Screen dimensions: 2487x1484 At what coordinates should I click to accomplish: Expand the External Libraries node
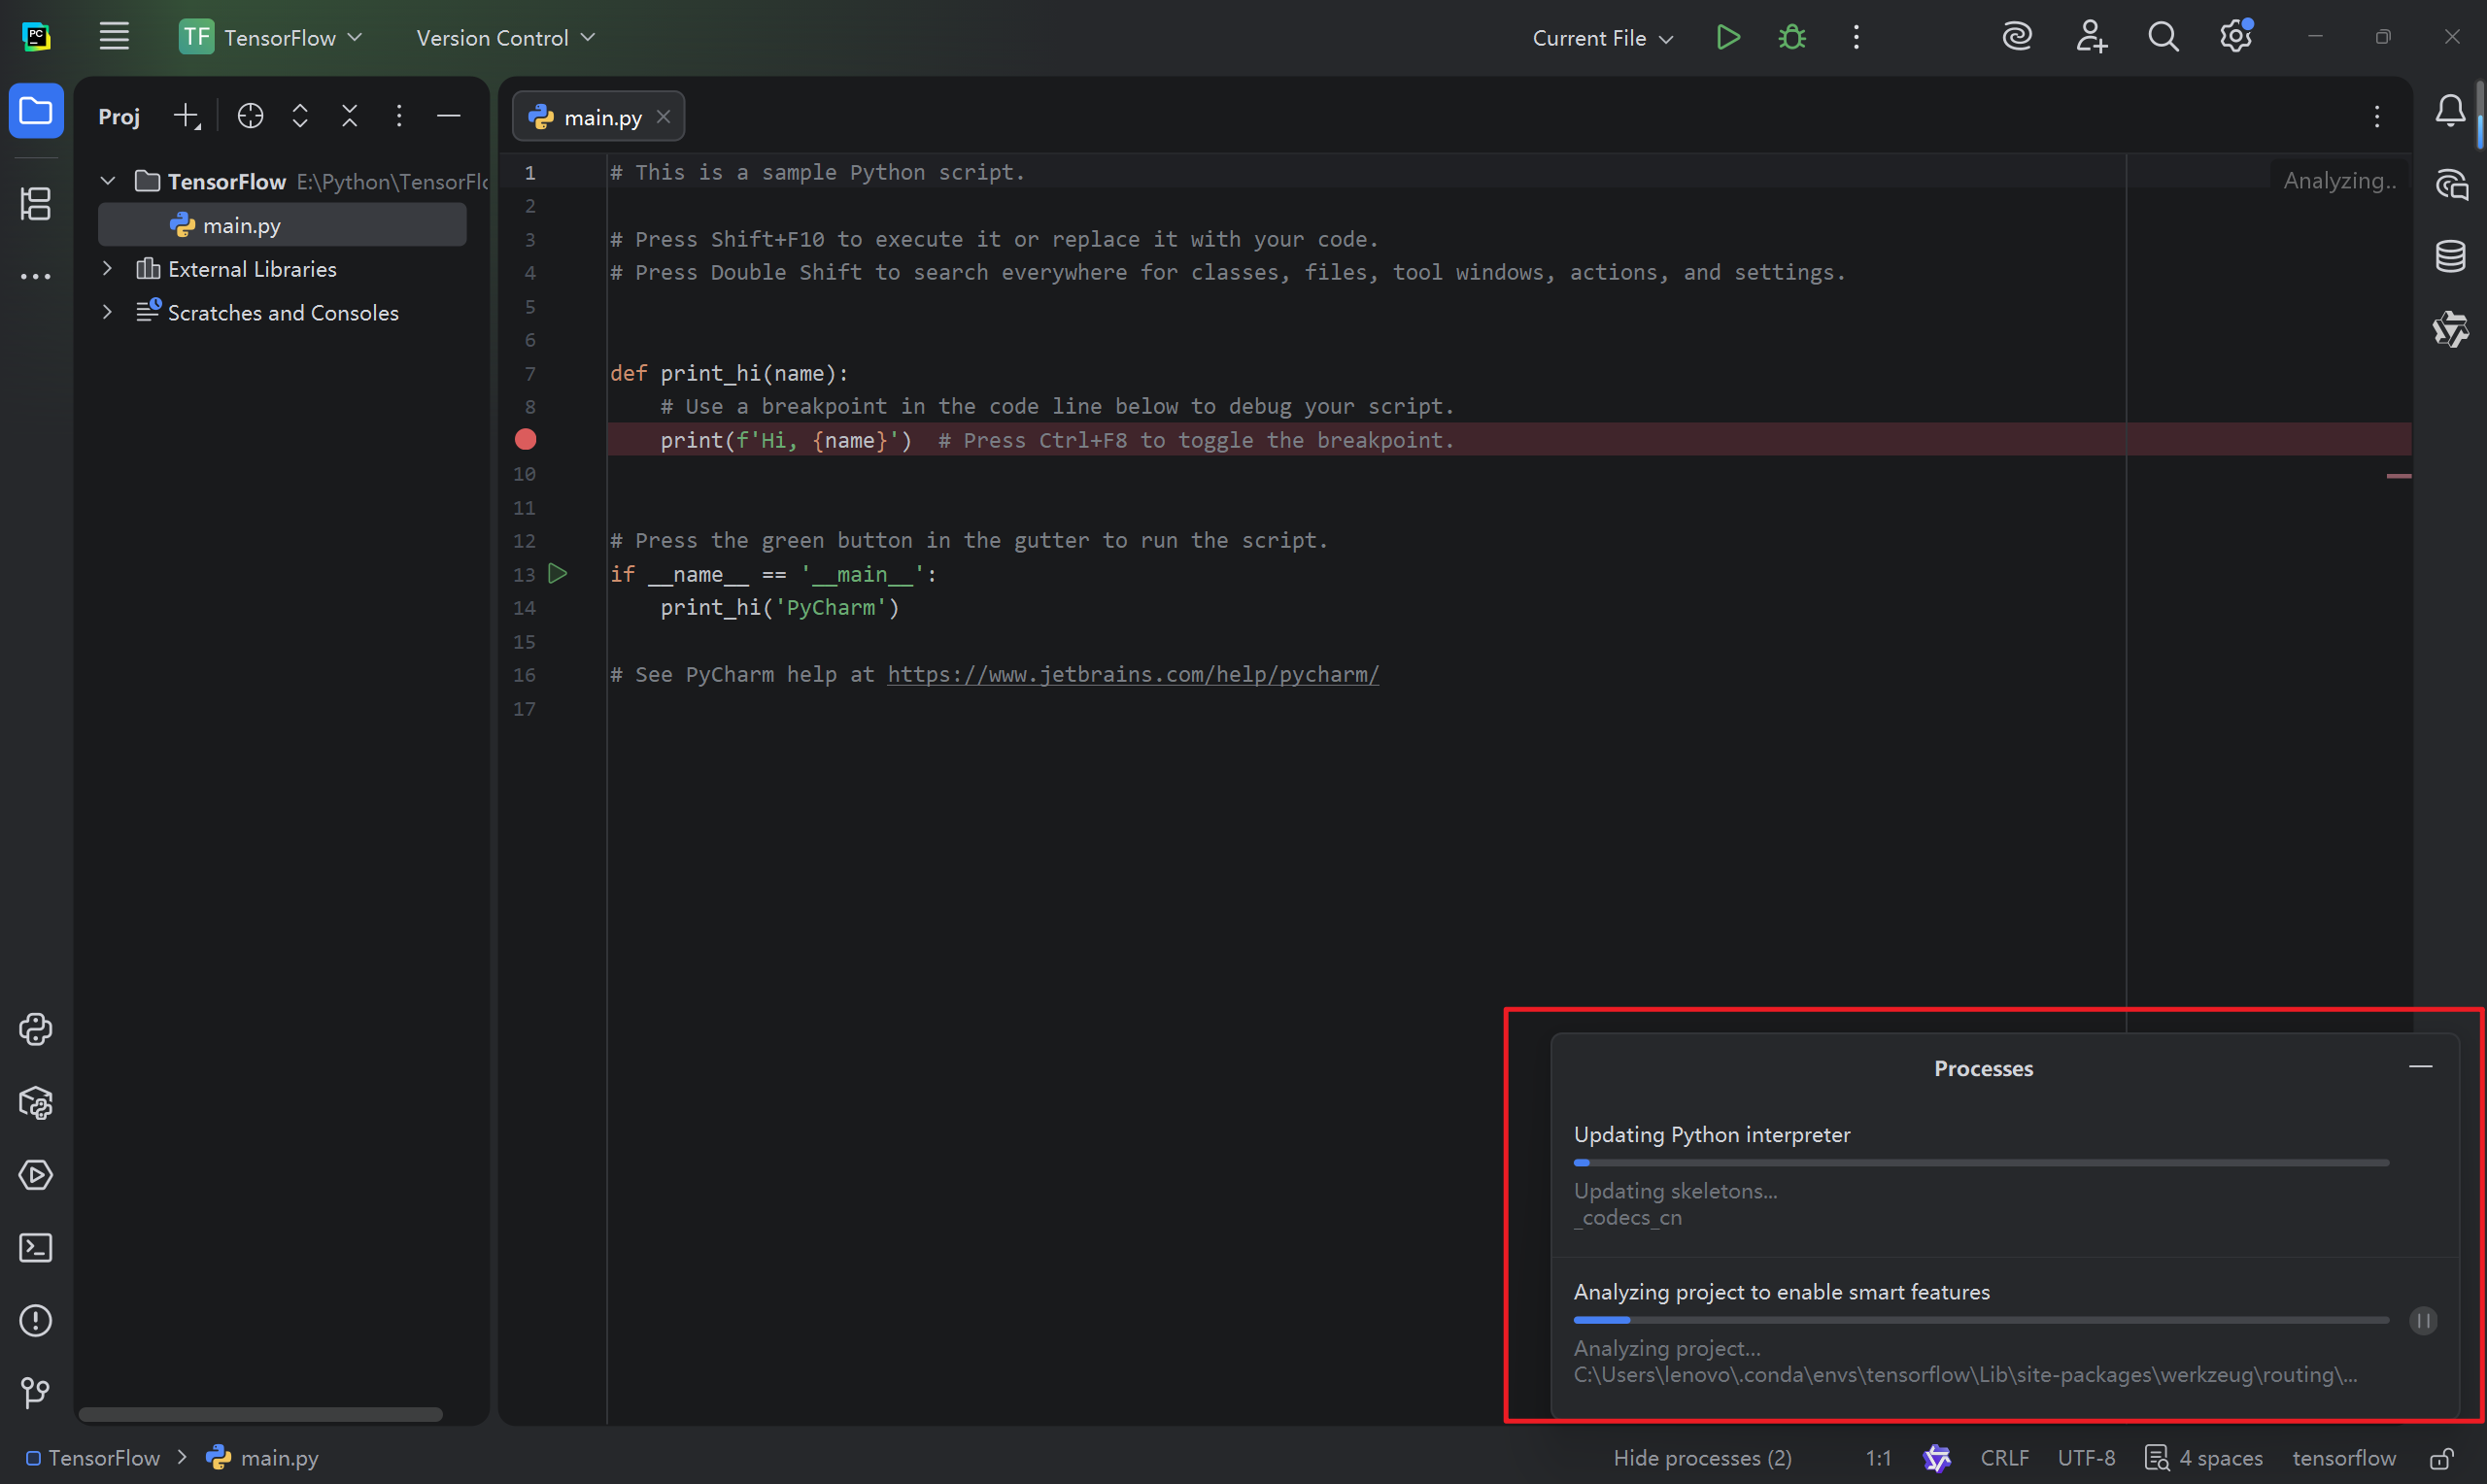[107, 269]
